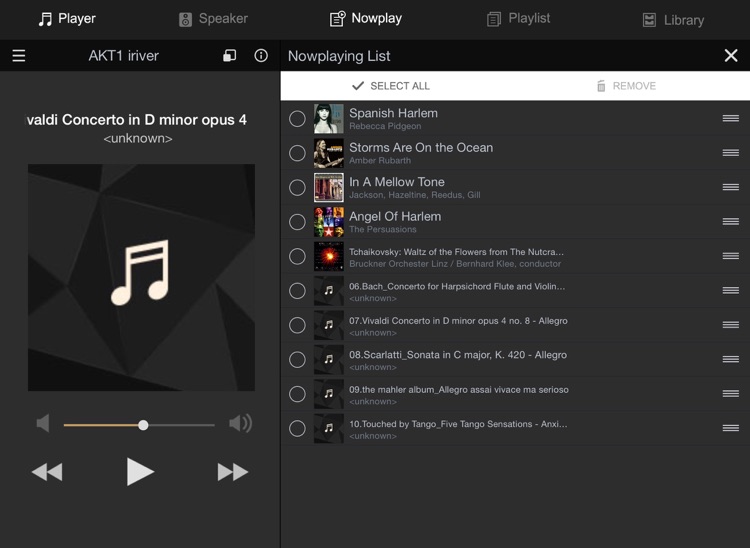Select In A Mellow Tone checkbox circle
Viewport: 750px width, 548px height.
(x=297, y=187)
